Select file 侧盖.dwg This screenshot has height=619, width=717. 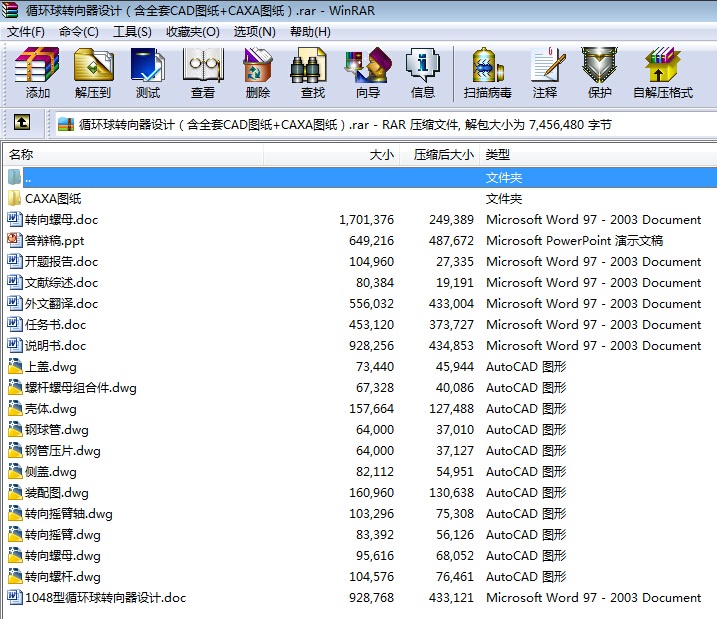click(51, 472)
